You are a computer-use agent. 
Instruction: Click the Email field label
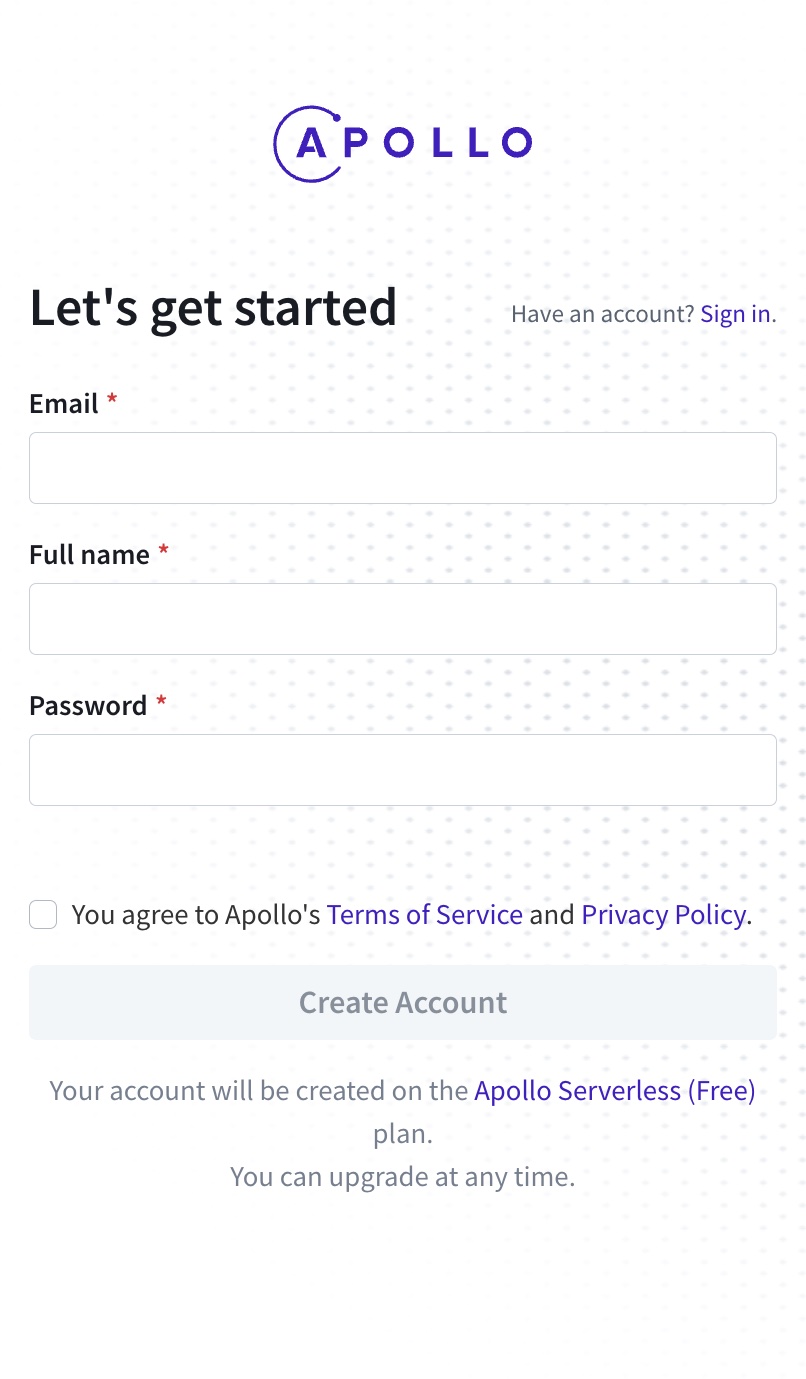click(x=62, y=403)
